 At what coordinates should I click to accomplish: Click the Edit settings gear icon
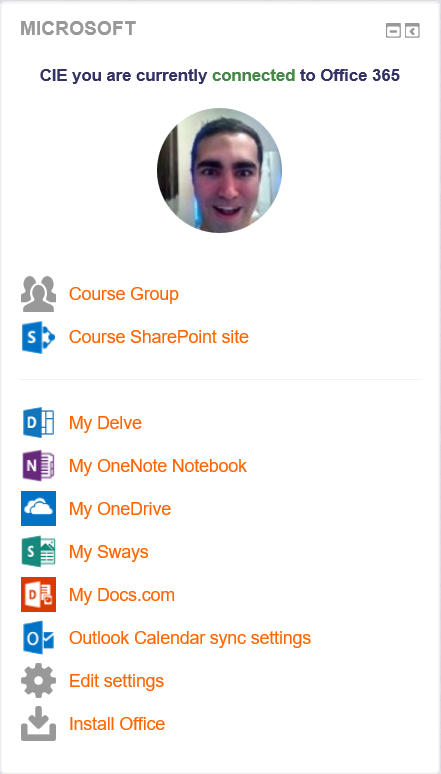38,681
